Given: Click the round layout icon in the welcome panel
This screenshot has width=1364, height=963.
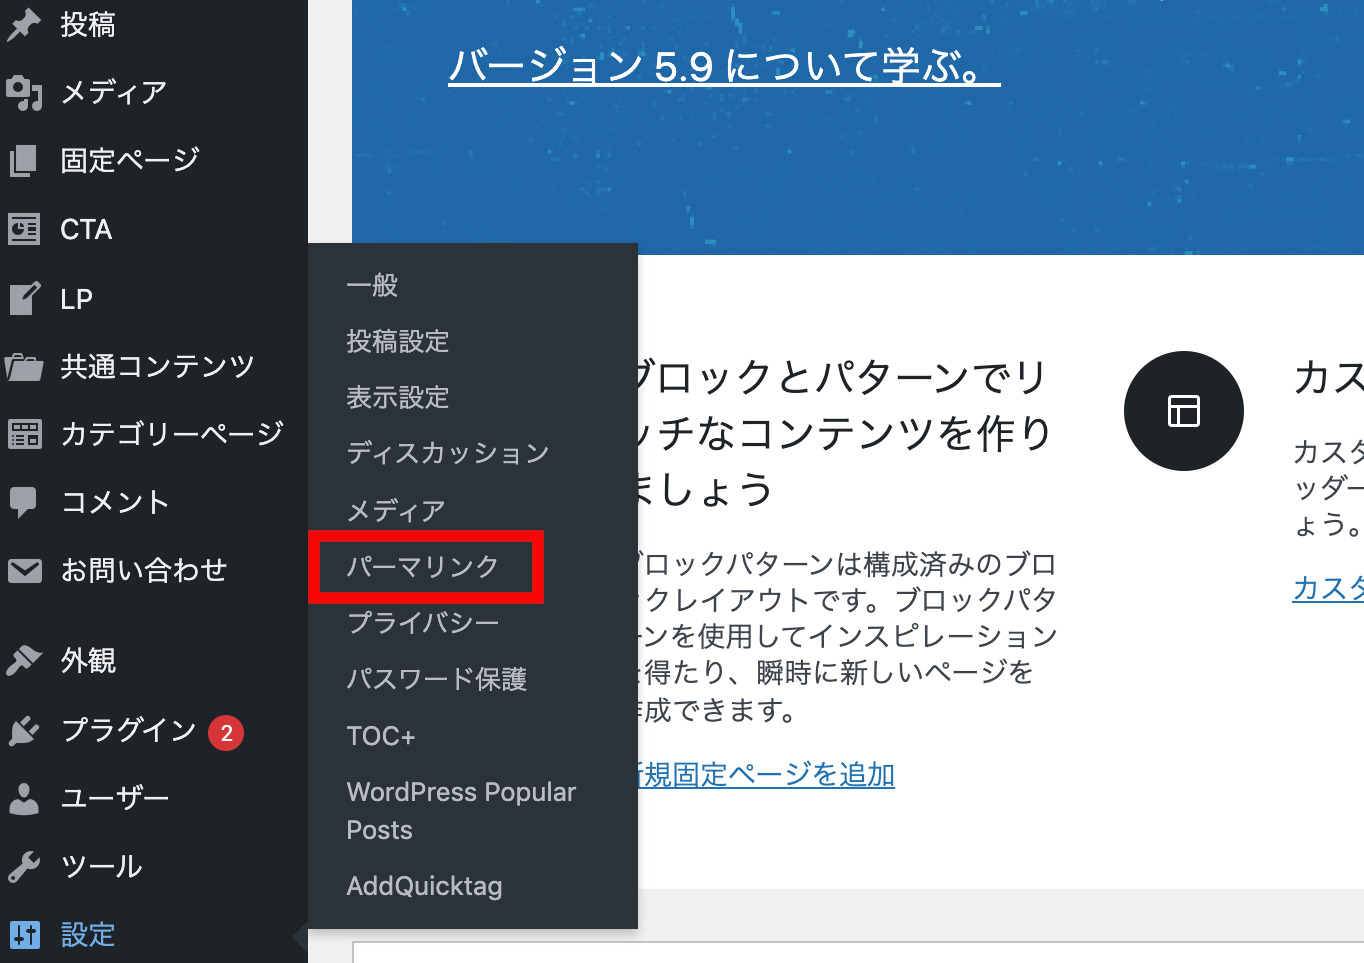Looking at the screenshot, I should tap(1183, 411).
